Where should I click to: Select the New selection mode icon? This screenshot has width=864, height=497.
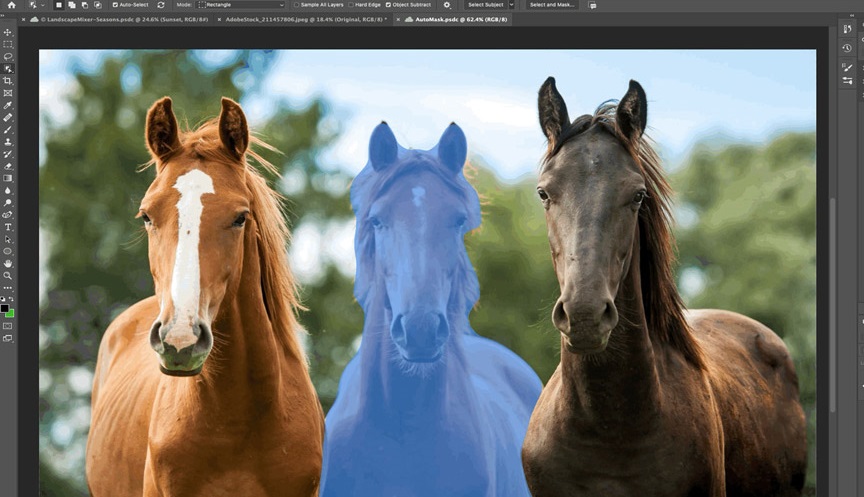[x=58, y=5]
